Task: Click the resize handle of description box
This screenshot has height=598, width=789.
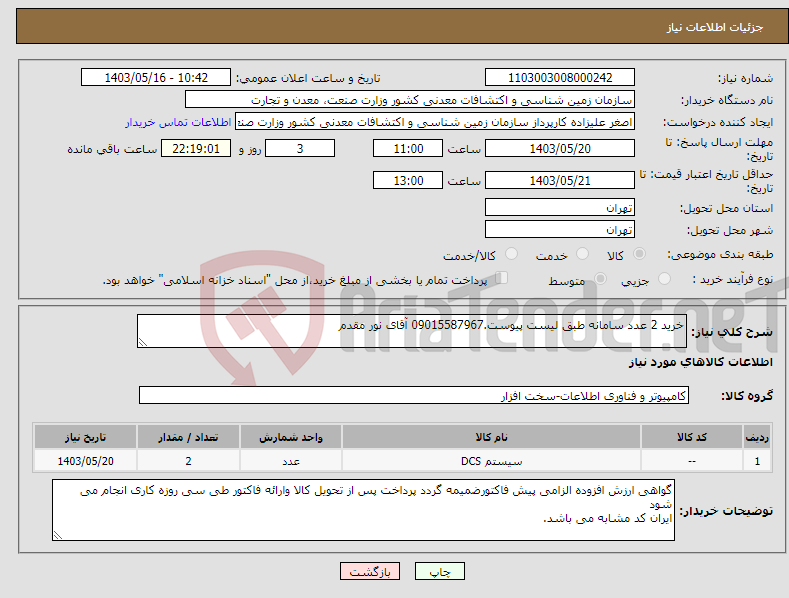Action: point(143,342)
